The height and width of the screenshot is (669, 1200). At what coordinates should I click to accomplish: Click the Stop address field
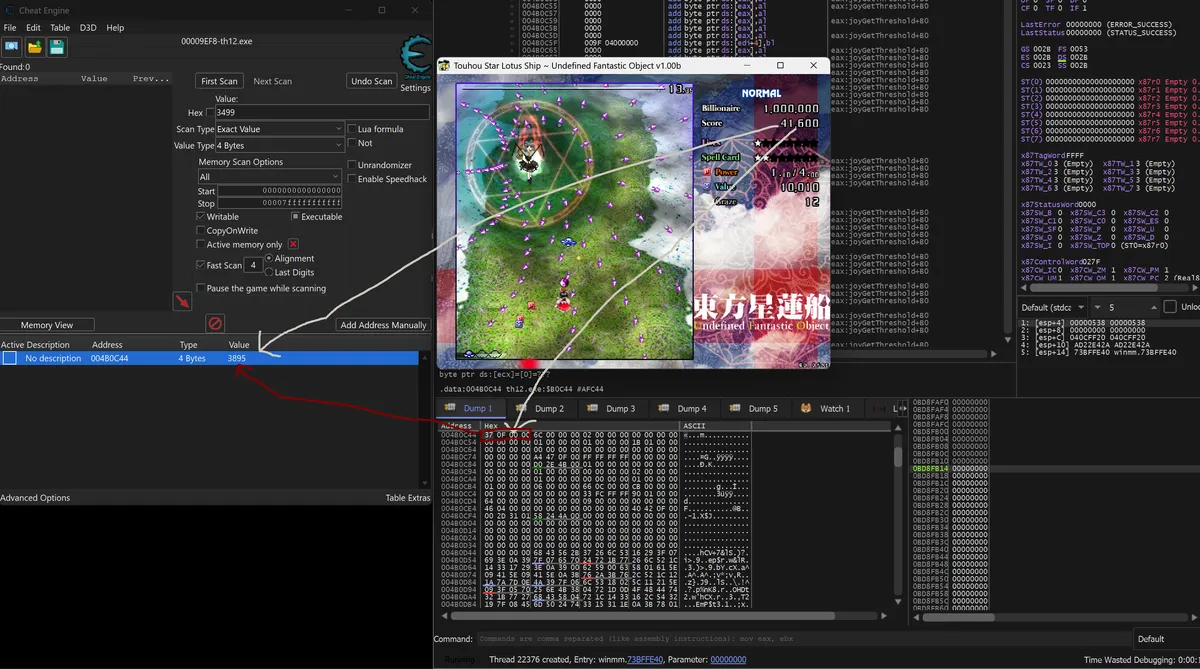(x=280, y=204)
